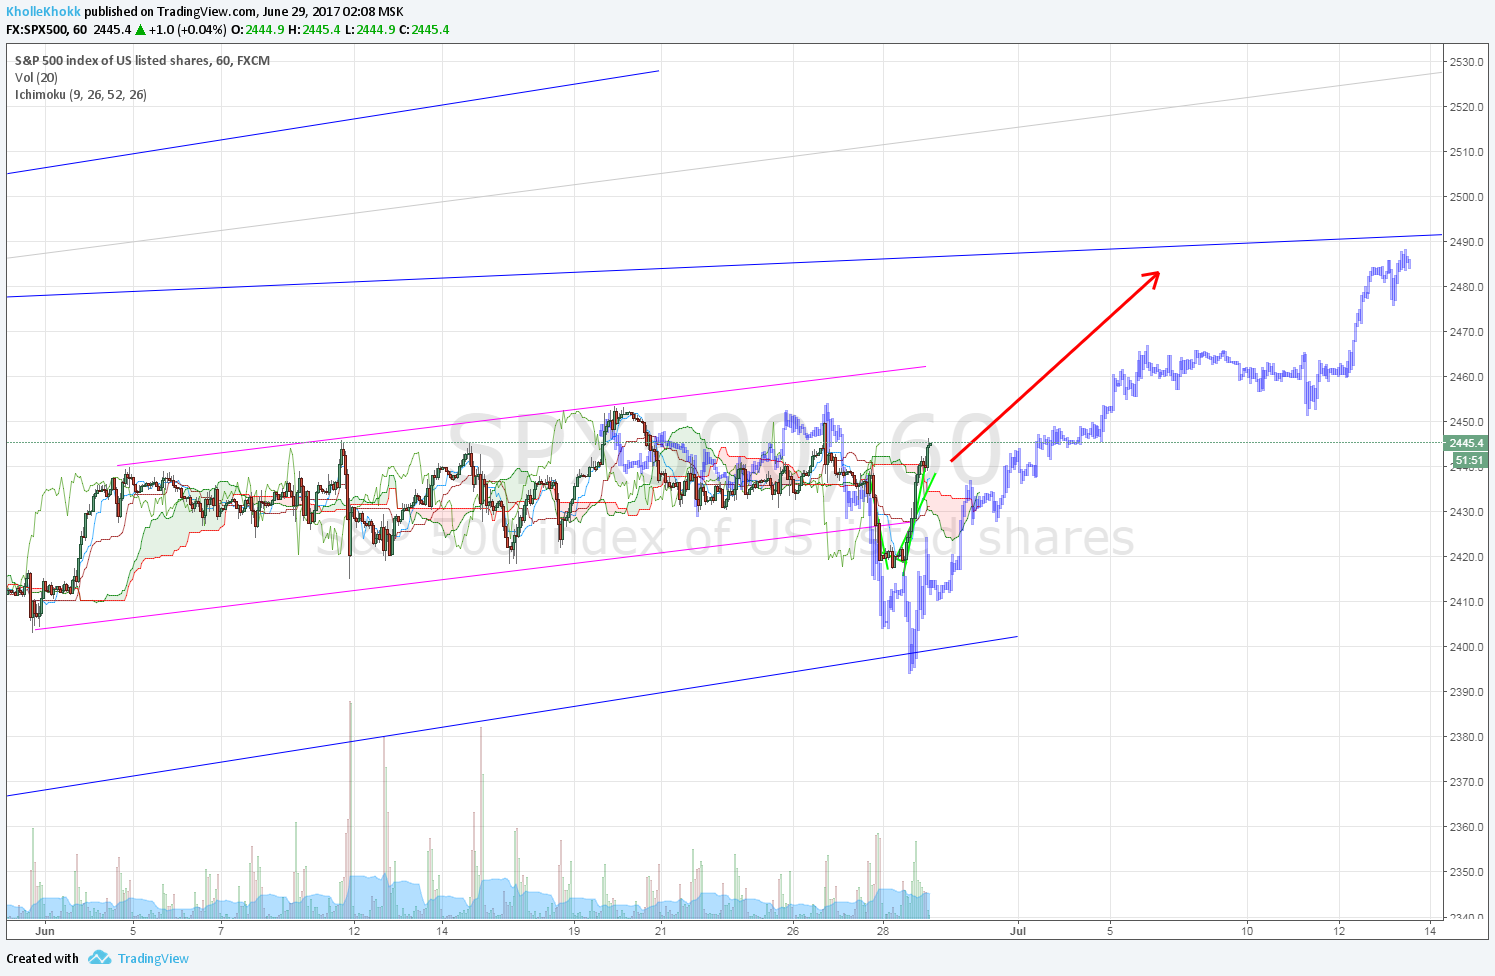Click the 2400.0 price axis label

1466,647
